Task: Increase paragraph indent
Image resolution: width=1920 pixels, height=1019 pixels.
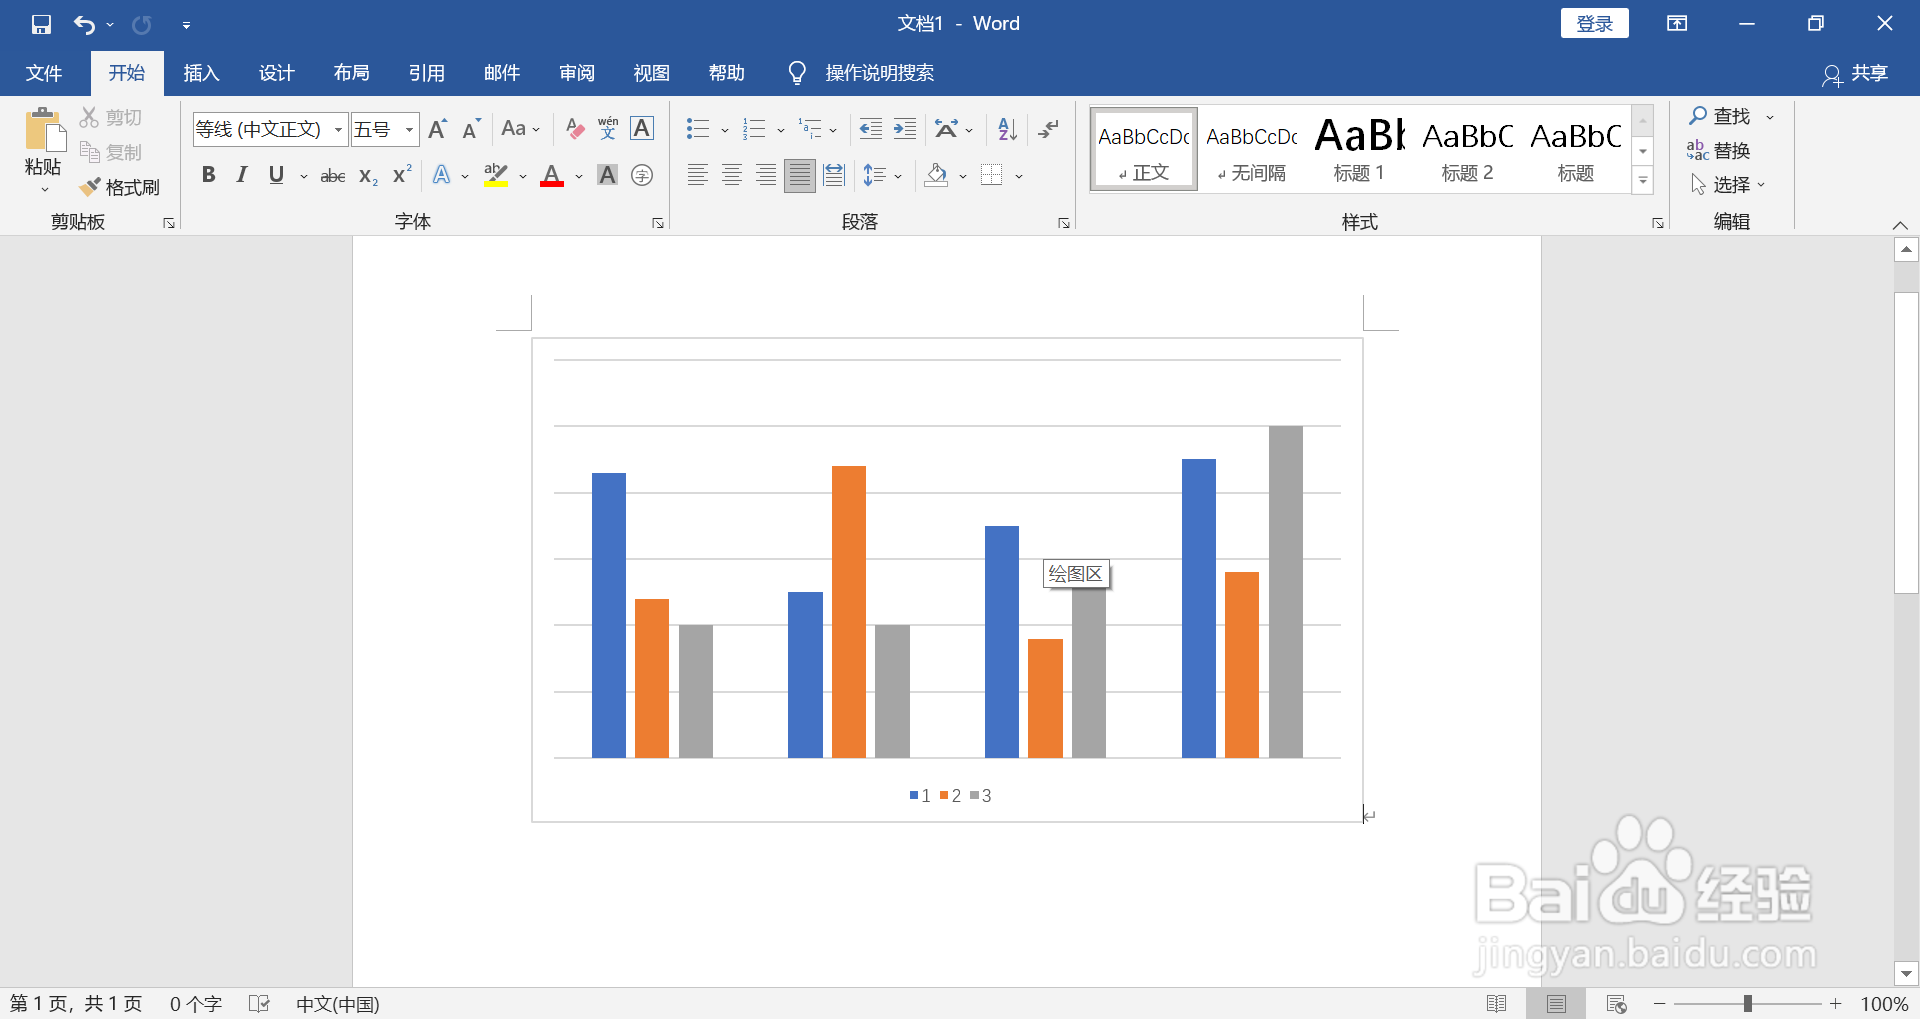Action: click(905, 129)
